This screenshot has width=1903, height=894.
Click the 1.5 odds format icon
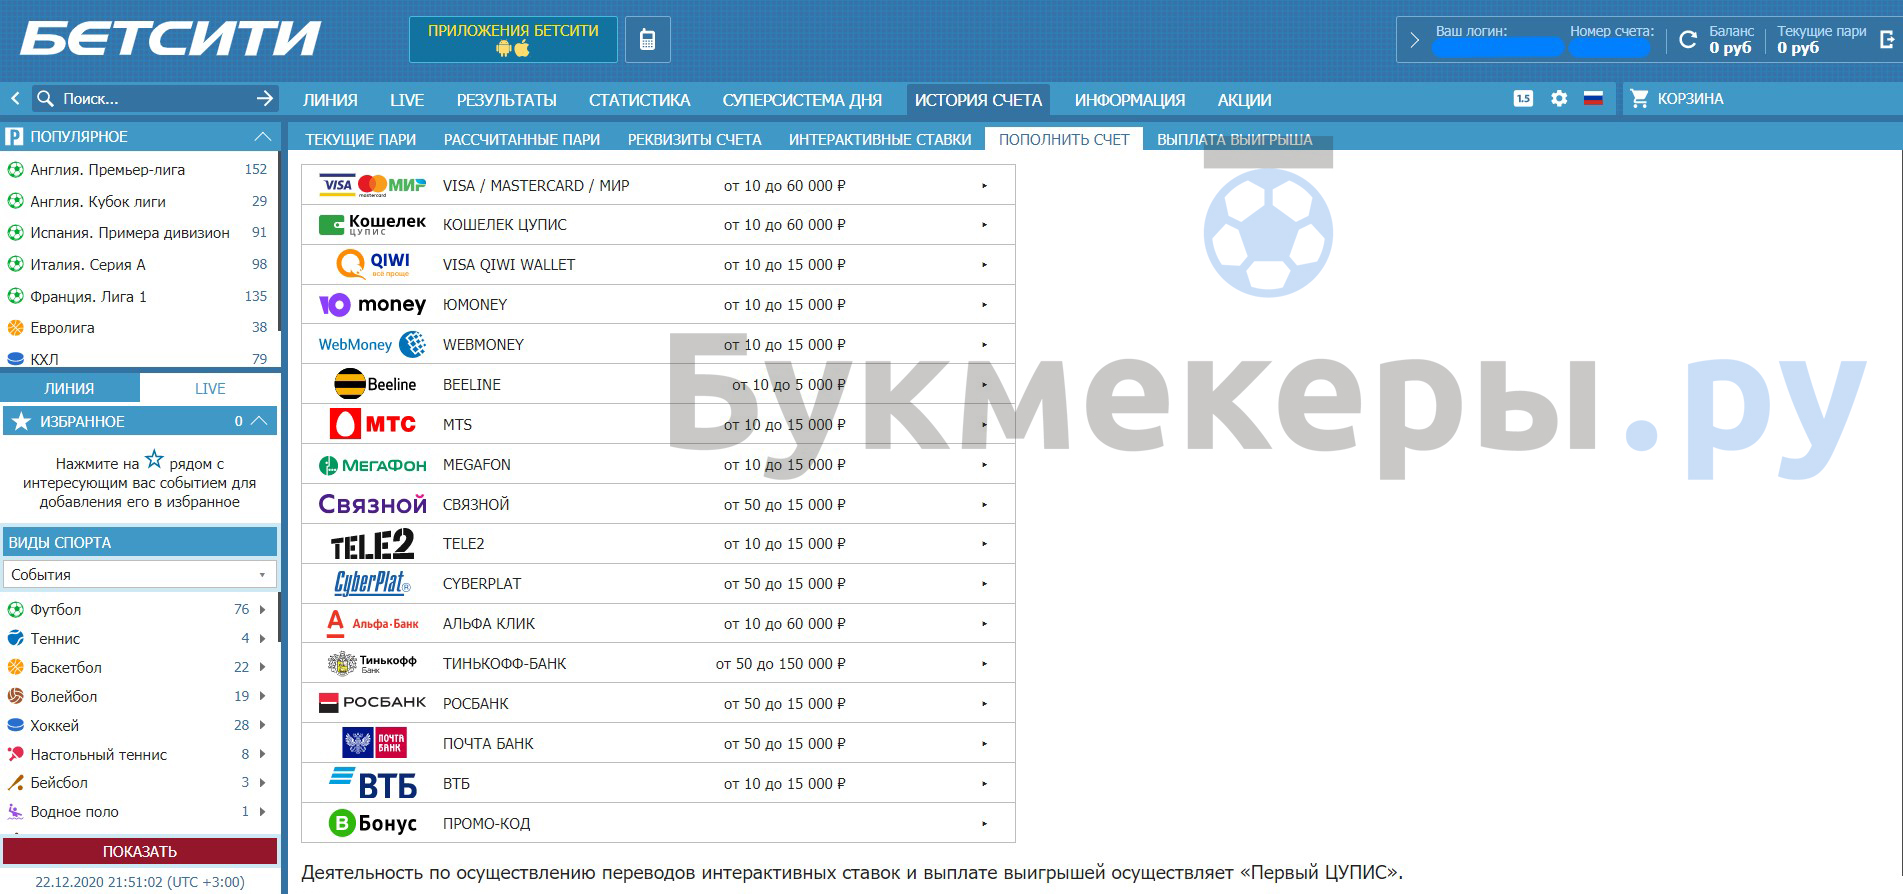[x=1523, y=98]
